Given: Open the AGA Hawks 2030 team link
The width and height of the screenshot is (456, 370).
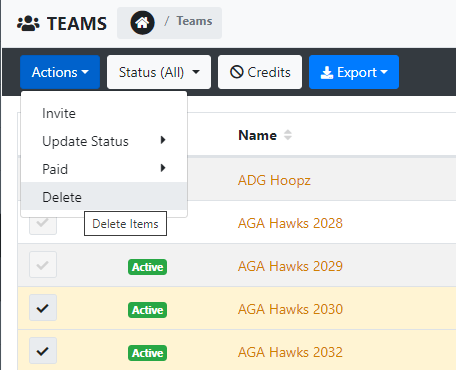Looking at the screenshot, I should pos(290,309).
